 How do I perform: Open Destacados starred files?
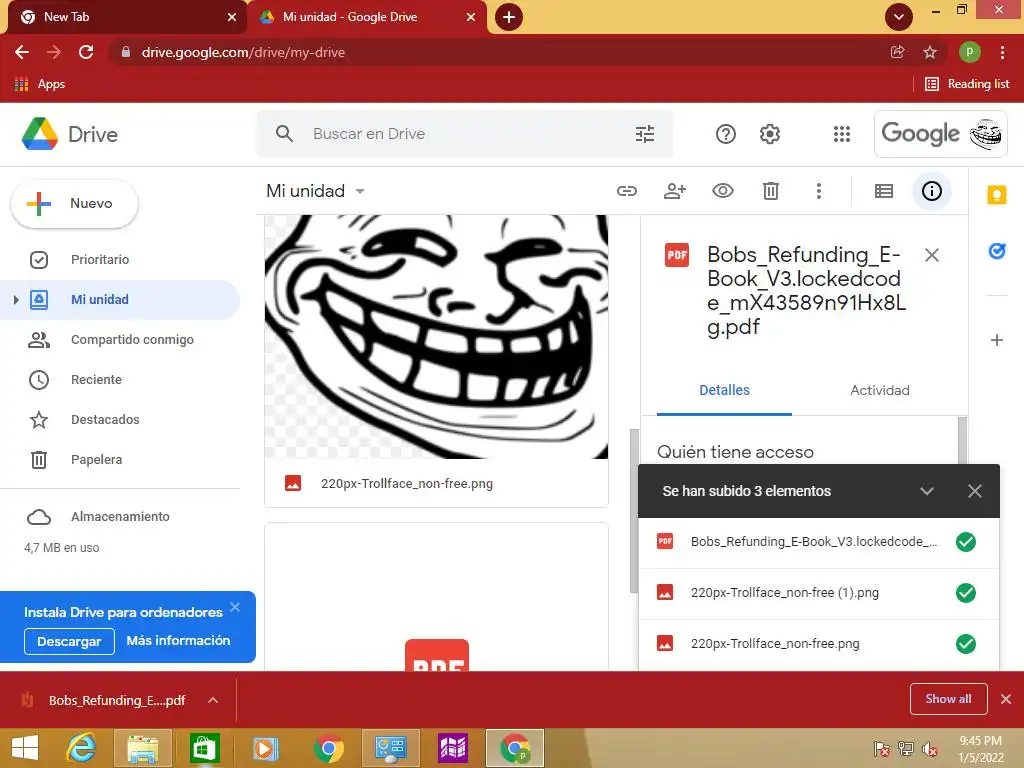pyautogui.click(x=104, y=419)
